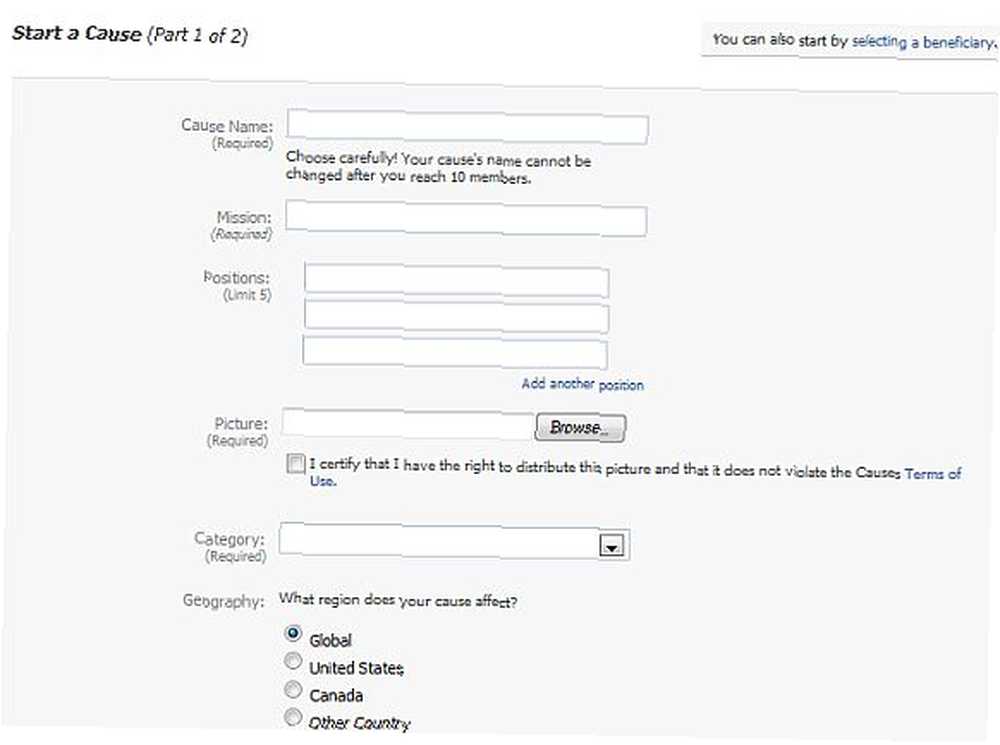Image resolution: width=1000 pixels, height=745 pixels.
Task: Click the Cause Name input field
Action: (x=467, y=127)
